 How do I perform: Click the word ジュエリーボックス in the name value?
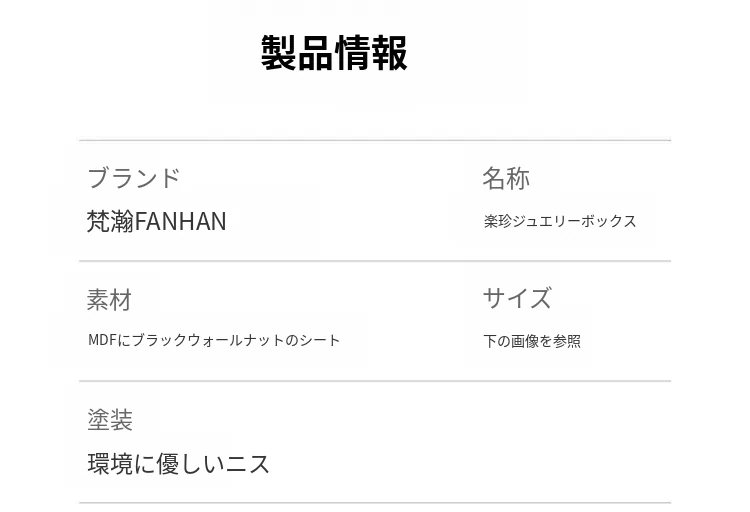coord(574,221)
